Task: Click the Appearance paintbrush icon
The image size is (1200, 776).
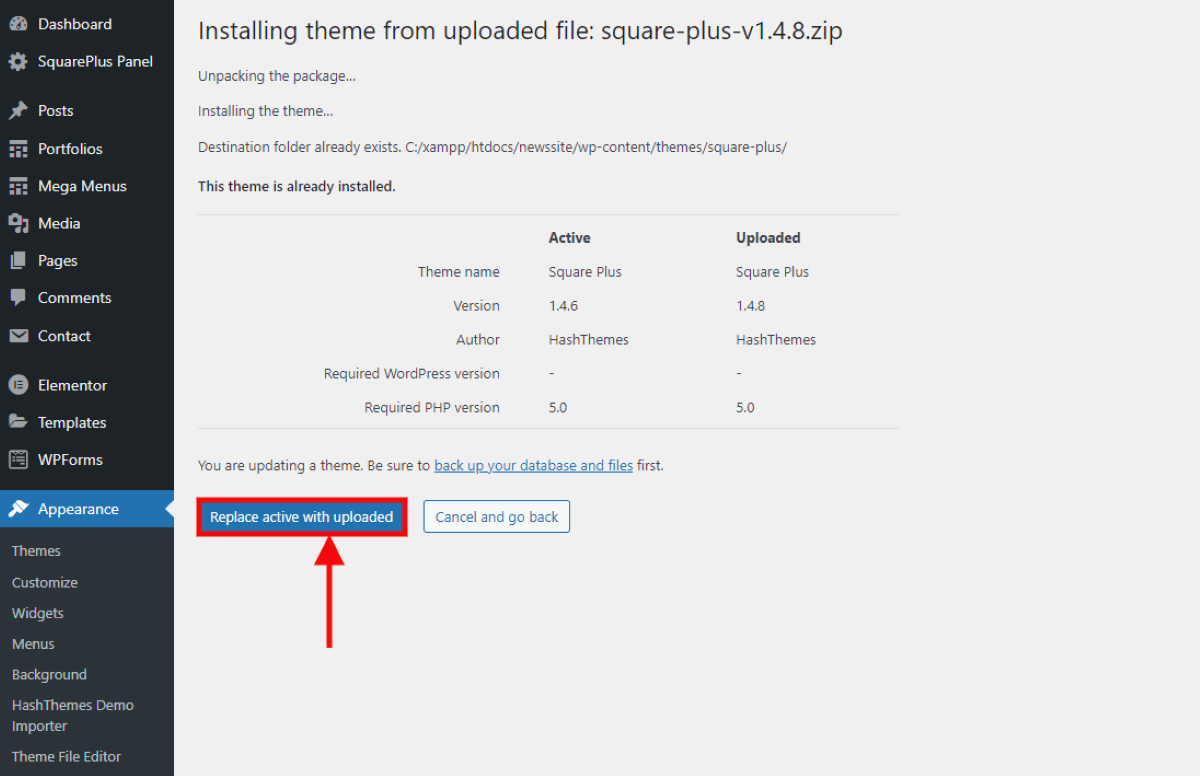Action: [x=18, y=509]
